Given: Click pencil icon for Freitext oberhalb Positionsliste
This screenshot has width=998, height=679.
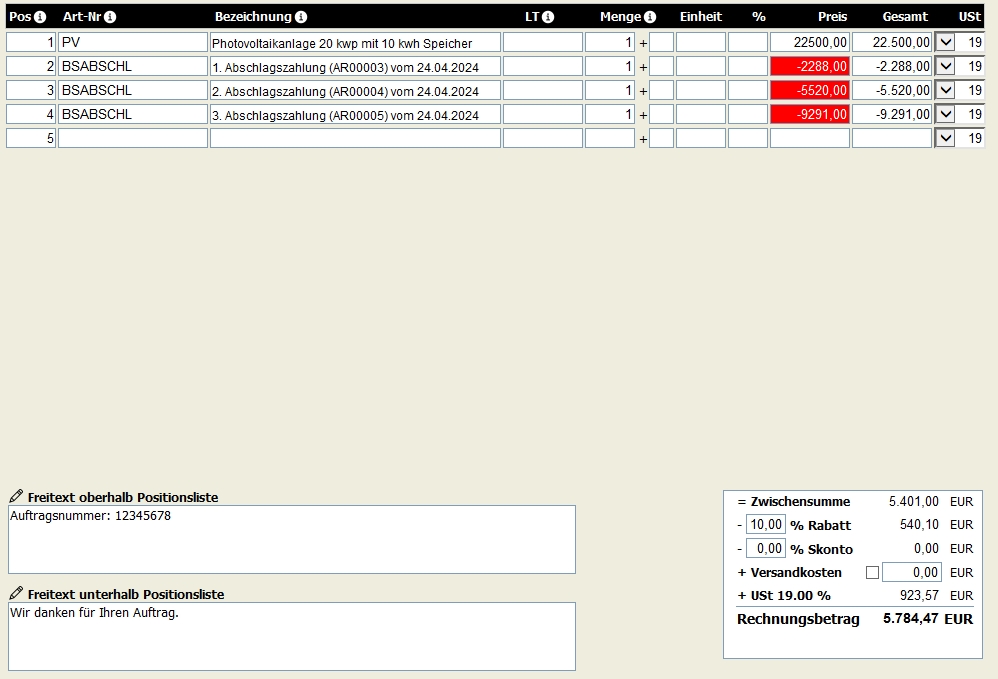Looking at the screenshot, I should [17, 496].
